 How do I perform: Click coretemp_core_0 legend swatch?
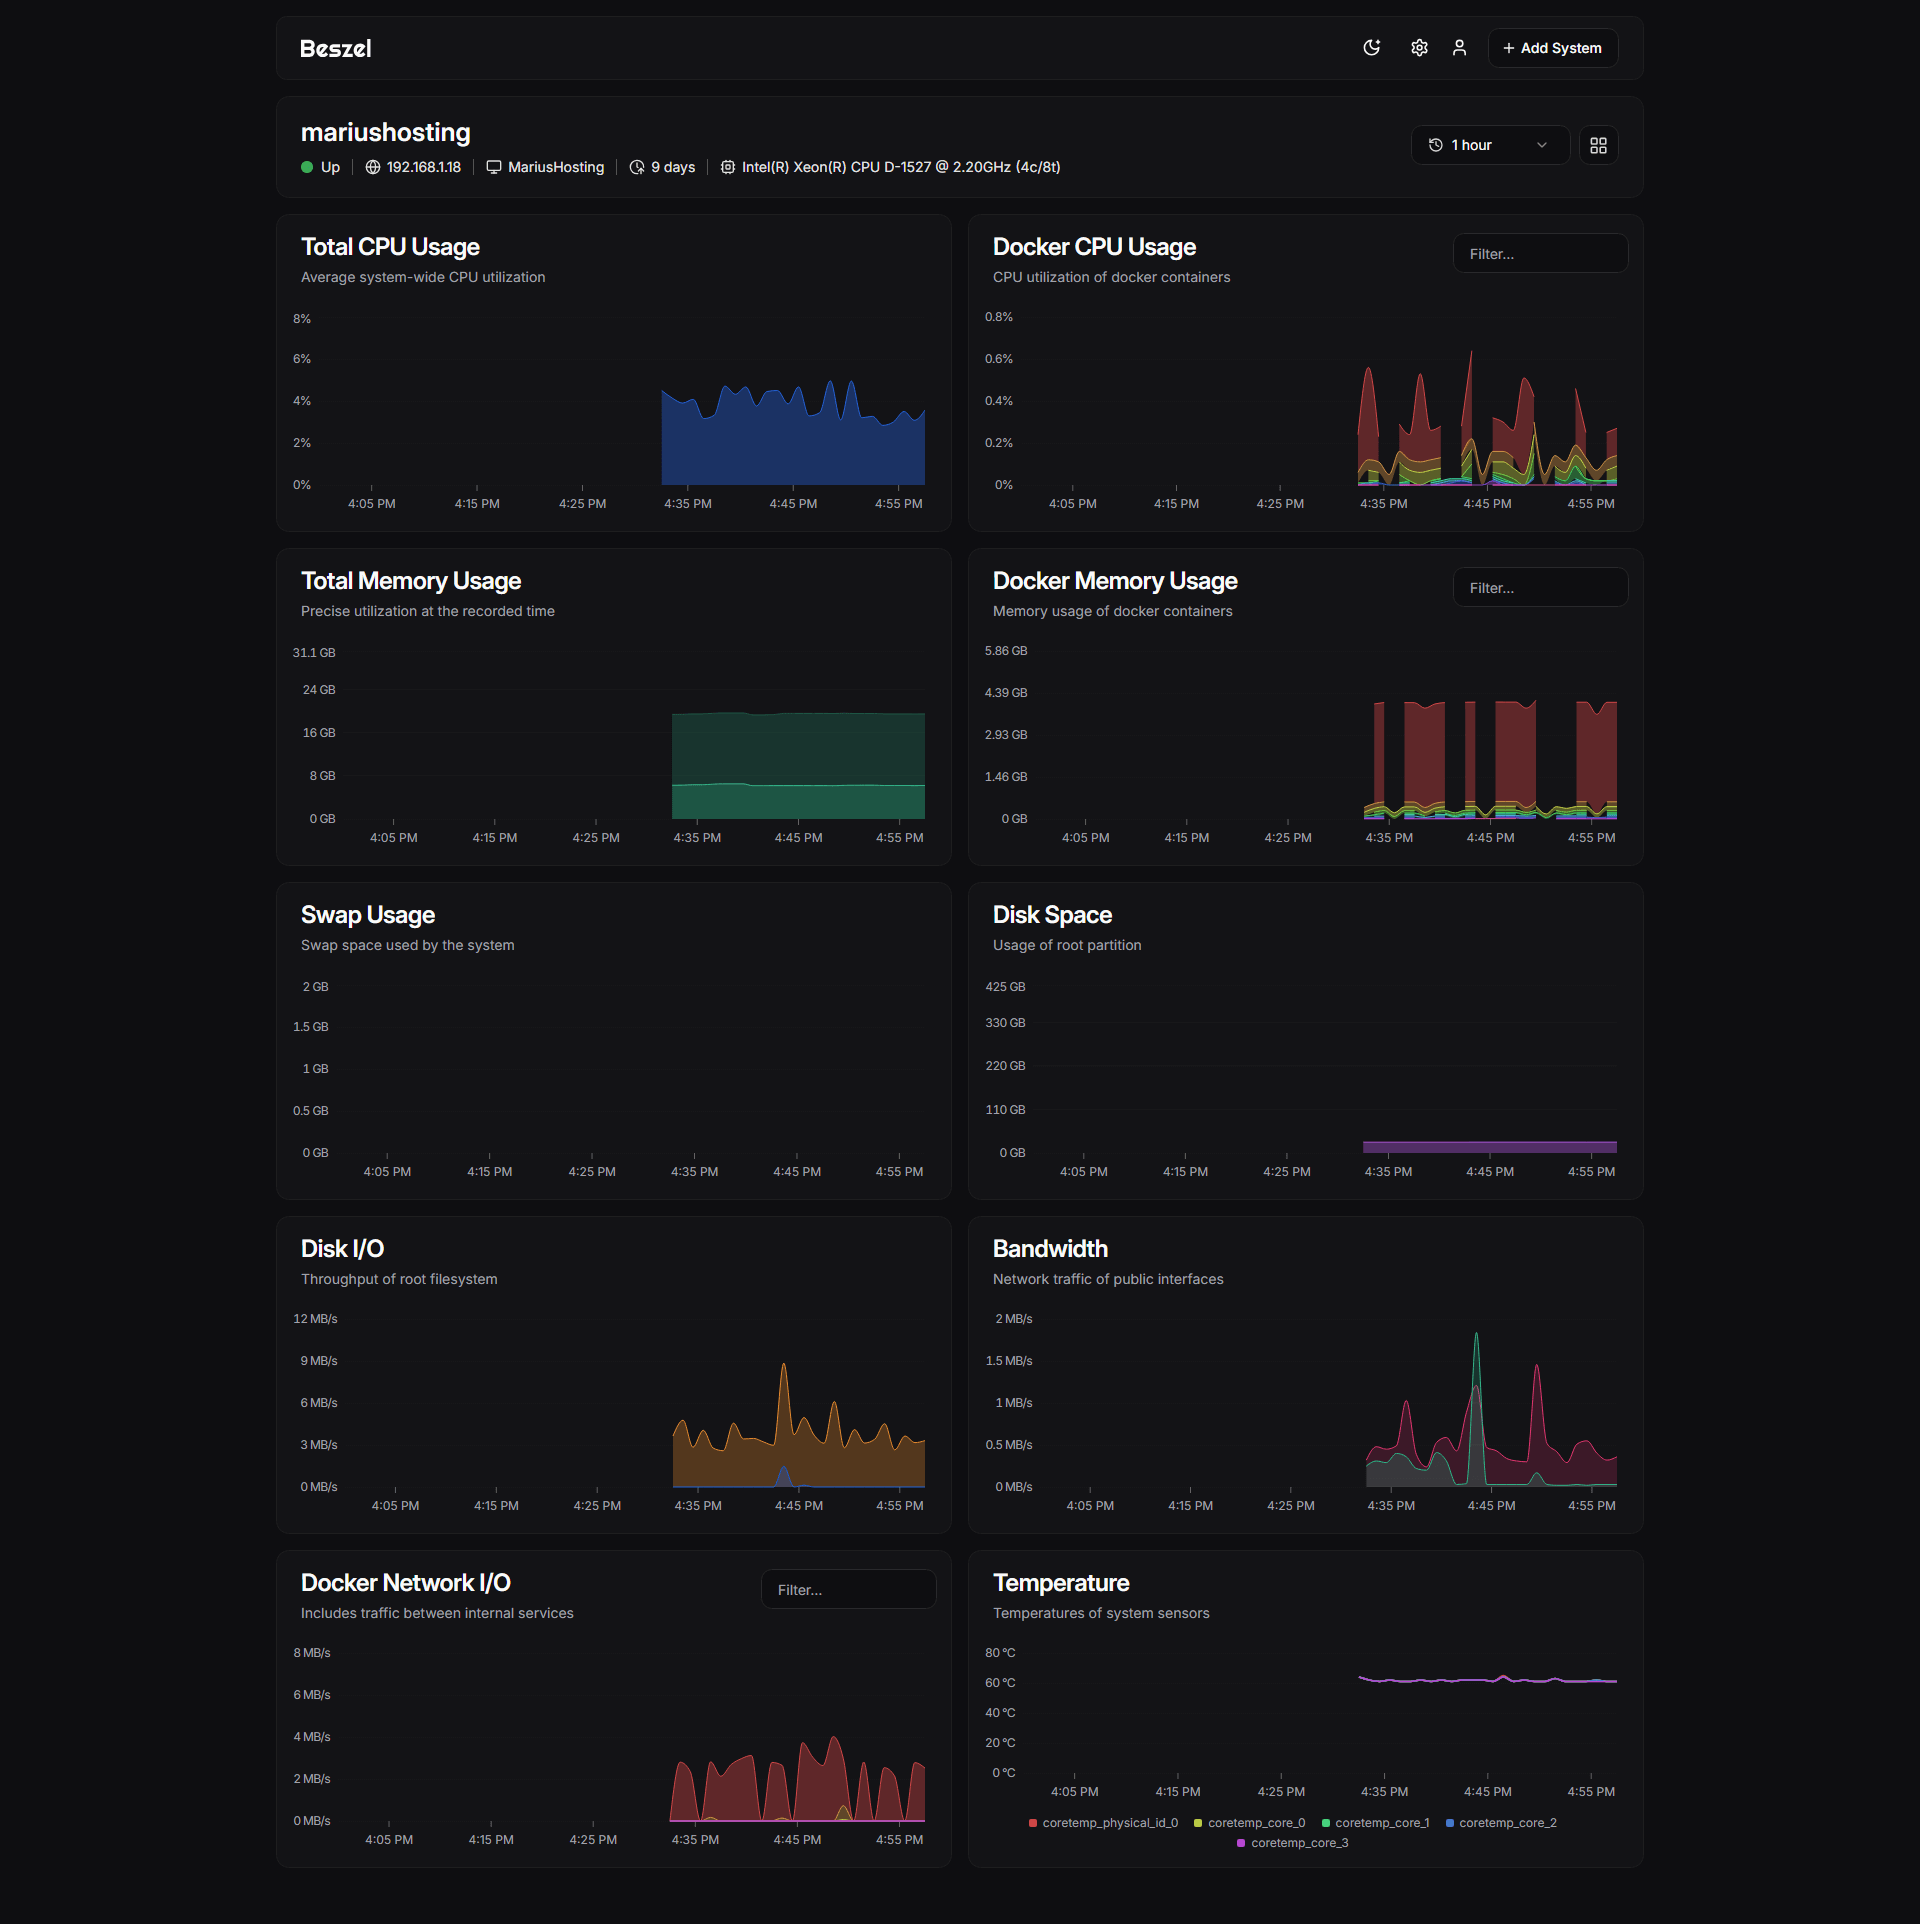click(x=1198, y=1823)
